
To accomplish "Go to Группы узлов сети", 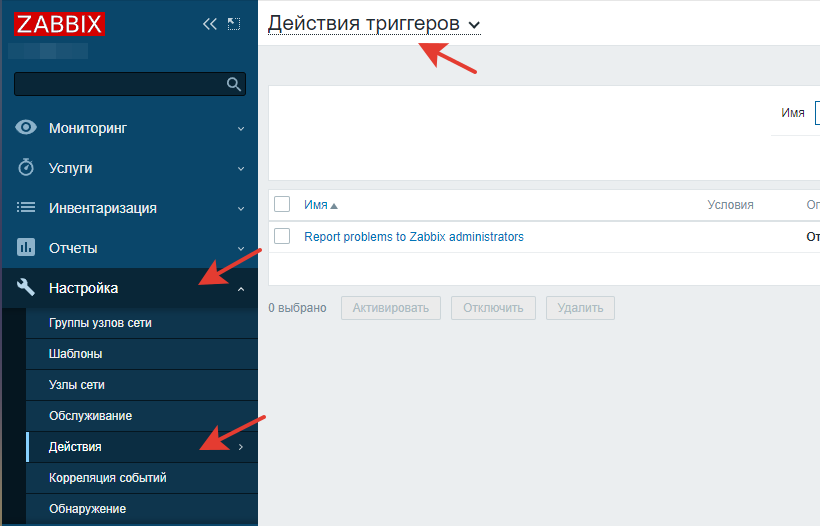I will tap(142, 323).
